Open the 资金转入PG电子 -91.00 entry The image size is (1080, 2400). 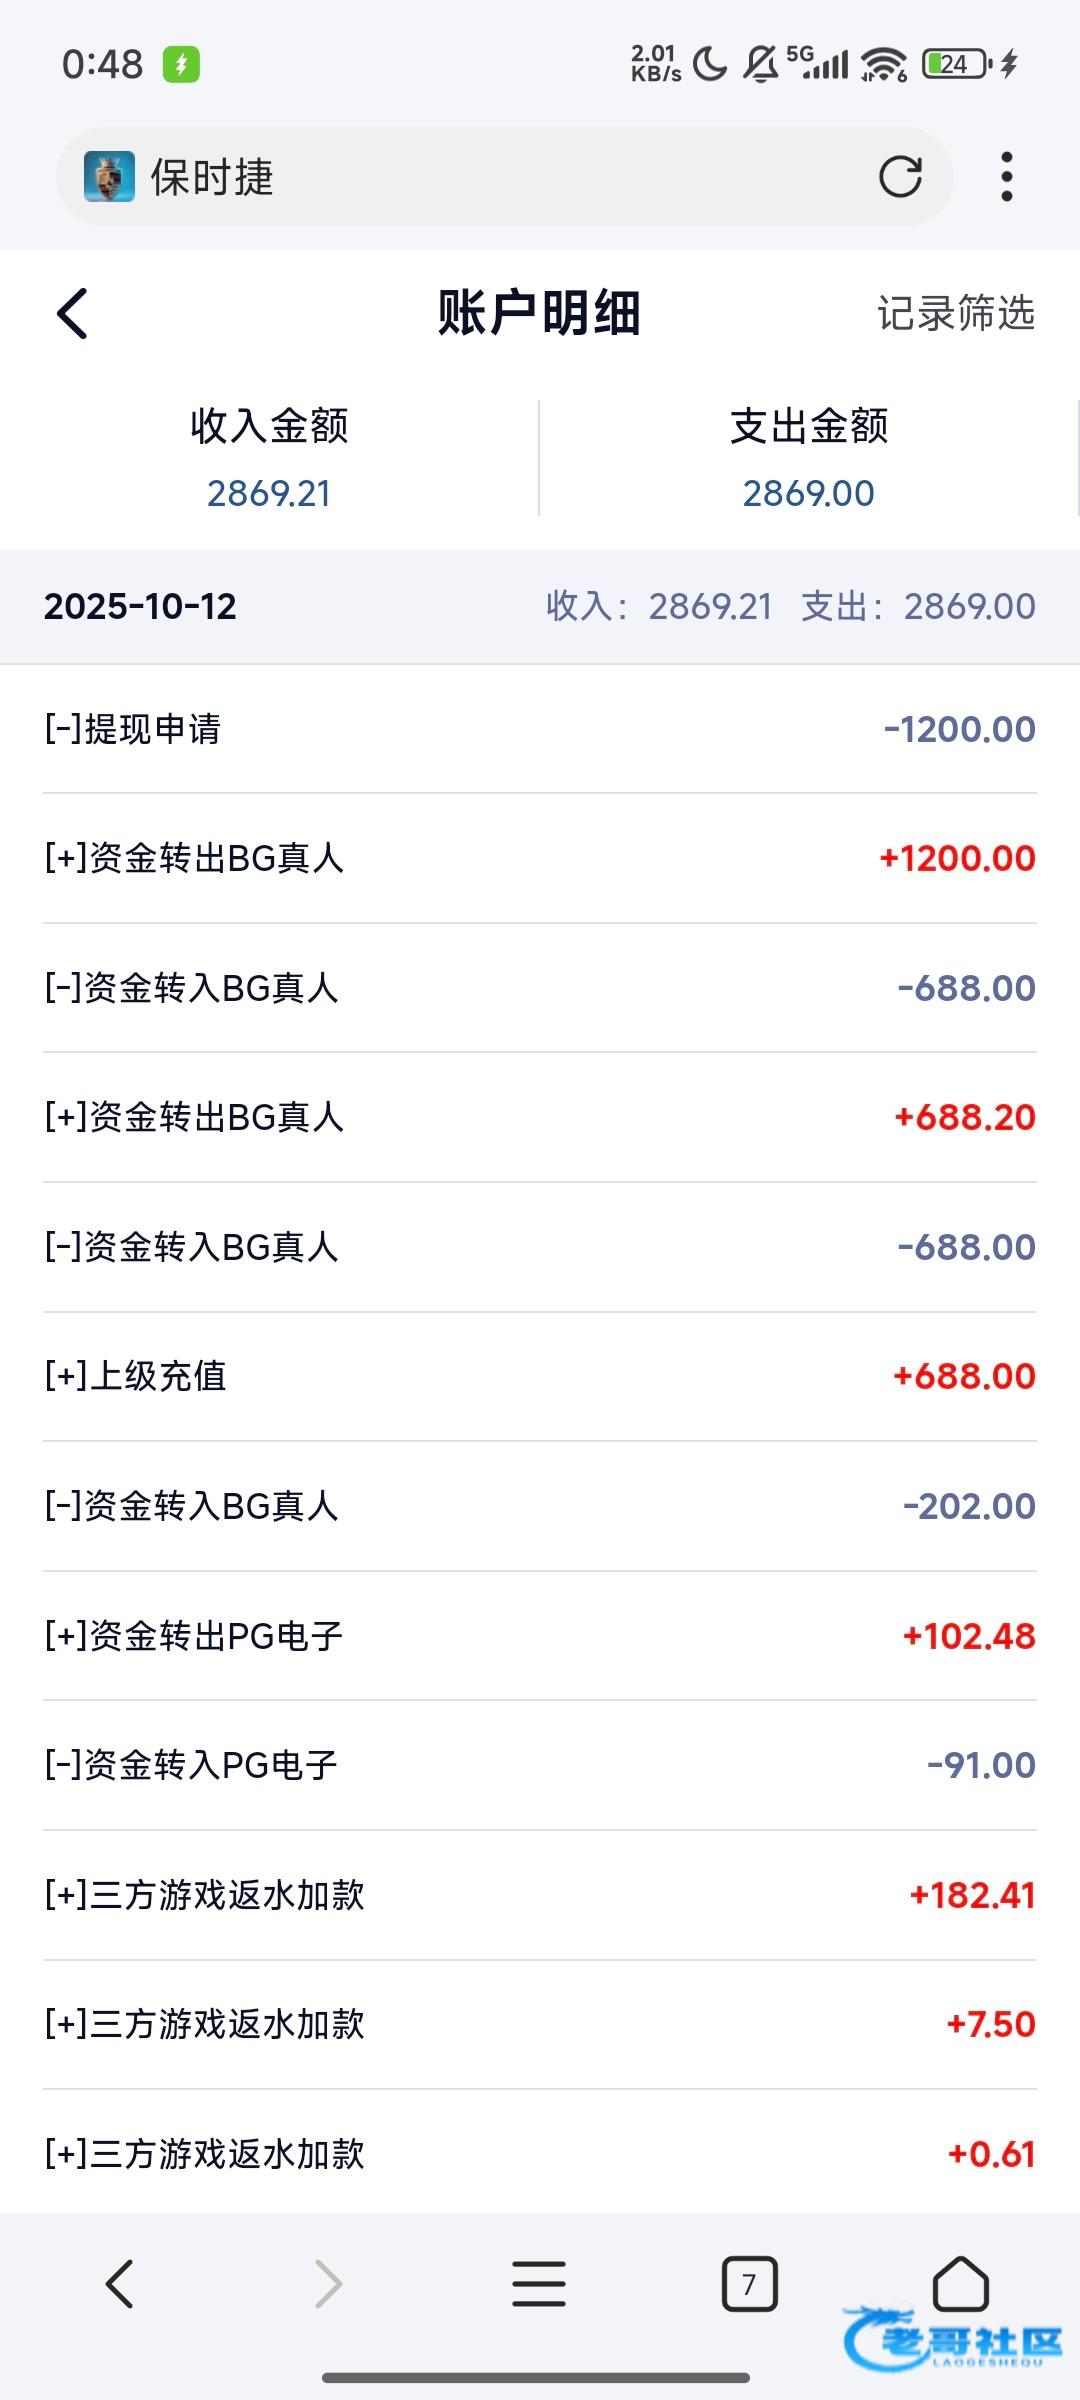[x=540, y=1765]
